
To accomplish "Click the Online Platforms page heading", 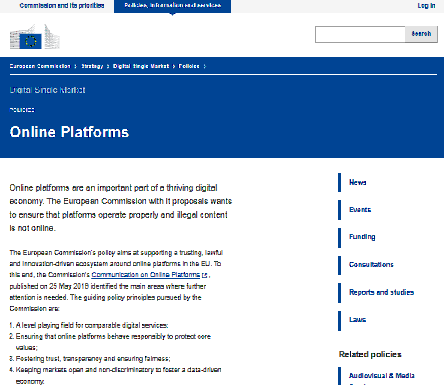I will [69, 132].
